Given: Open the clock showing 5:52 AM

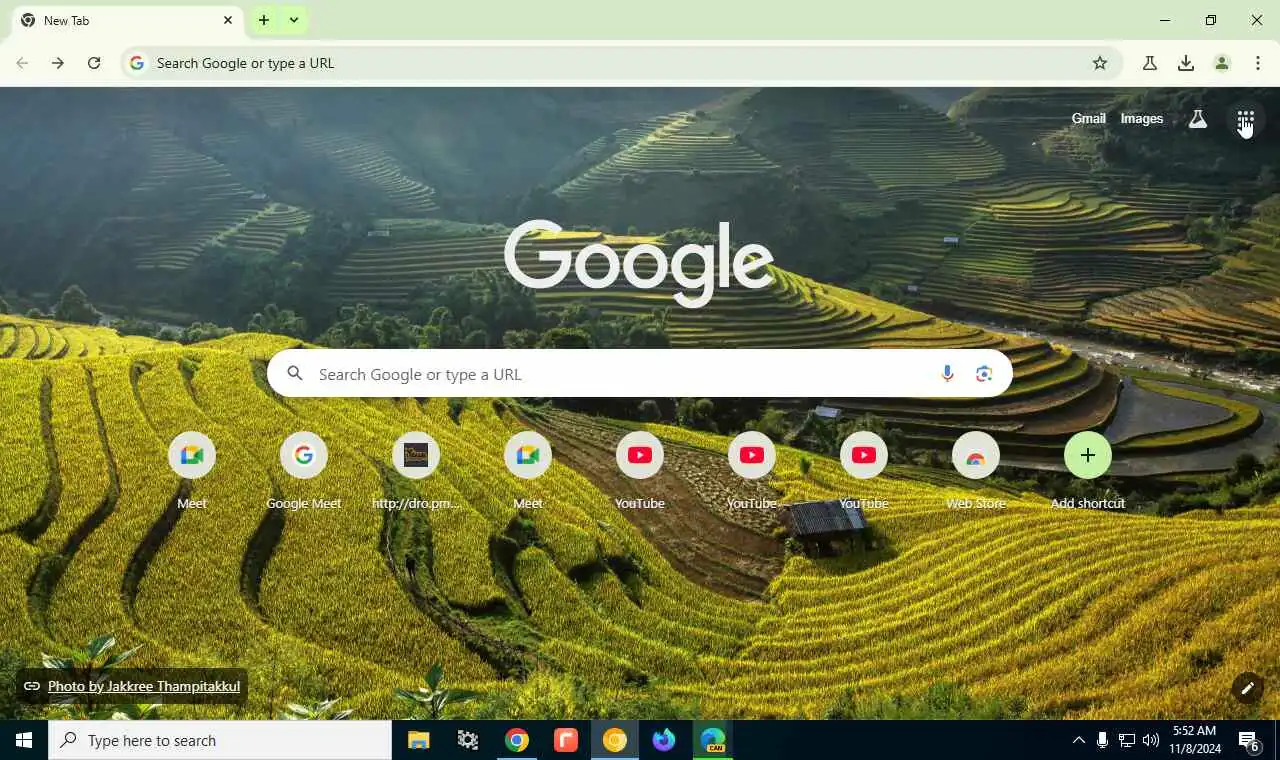Looking at the screenshot, I should click(x=1194, y=740).
